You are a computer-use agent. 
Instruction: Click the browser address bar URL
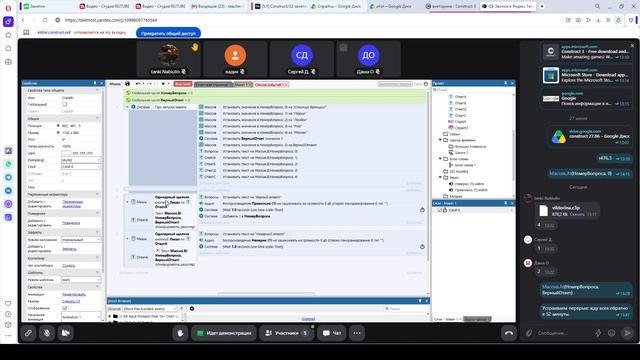(111, 20)
